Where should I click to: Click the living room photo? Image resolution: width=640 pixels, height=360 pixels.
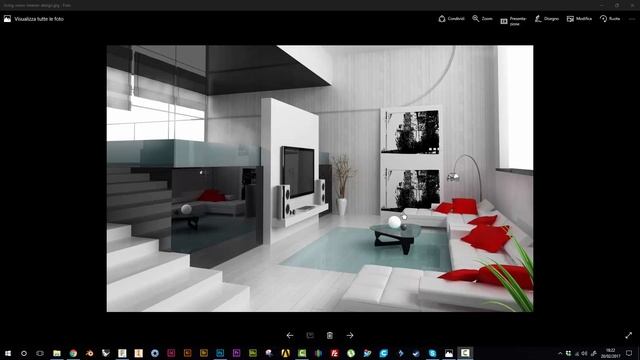click(x=320, y=178)
